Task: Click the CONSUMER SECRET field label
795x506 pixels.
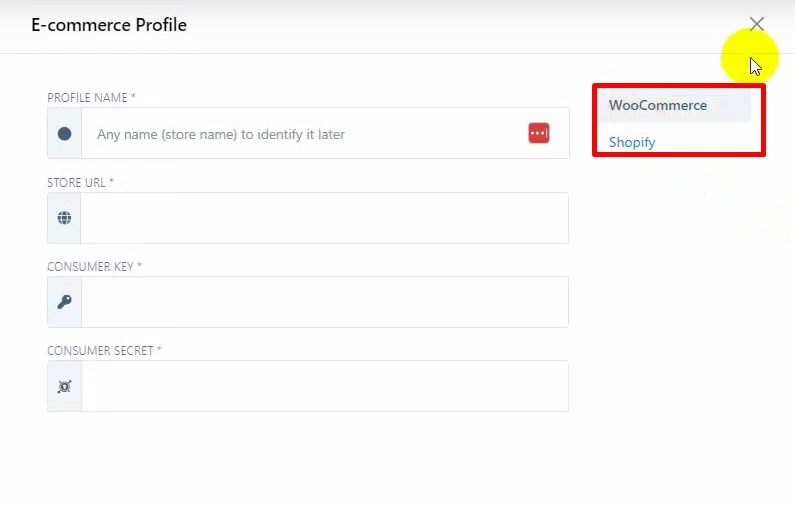Action: pos(99,351)
